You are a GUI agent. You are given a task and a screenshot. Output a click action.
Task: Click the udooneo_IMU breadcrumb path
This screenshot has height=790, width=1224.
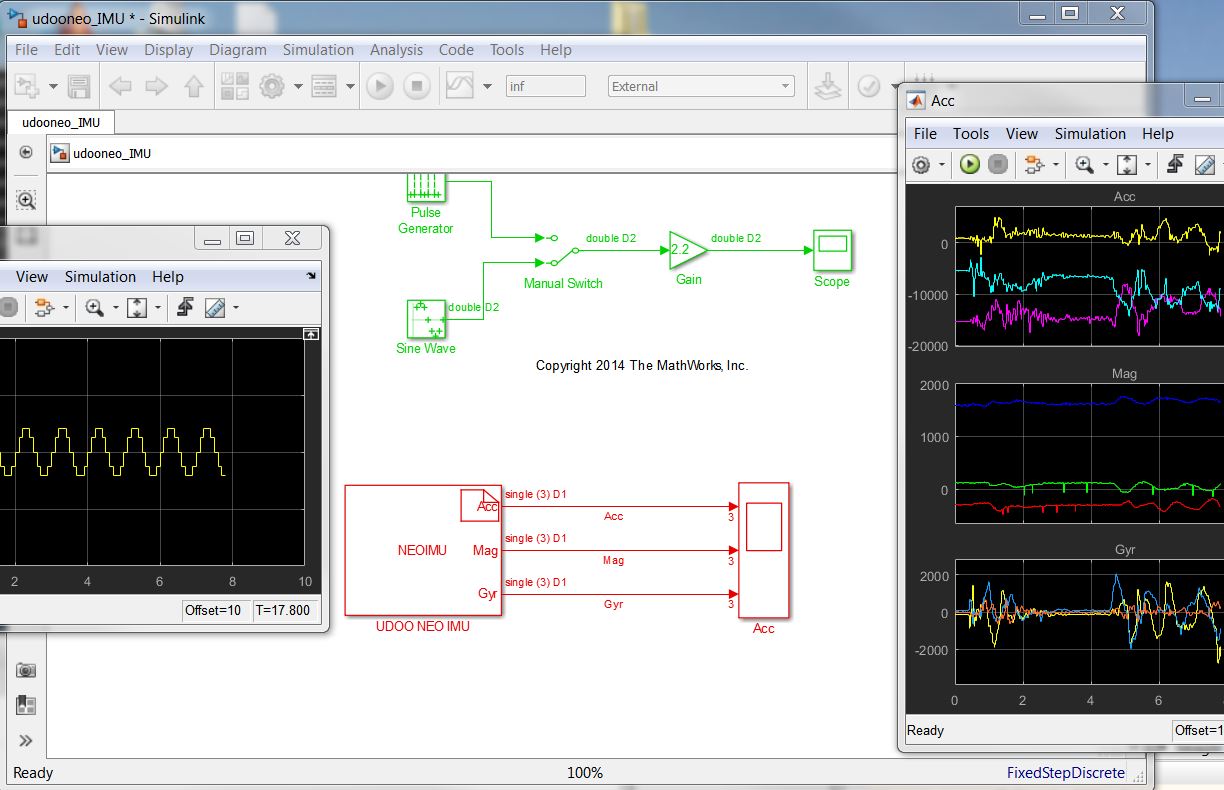click(x=112, y=154)
